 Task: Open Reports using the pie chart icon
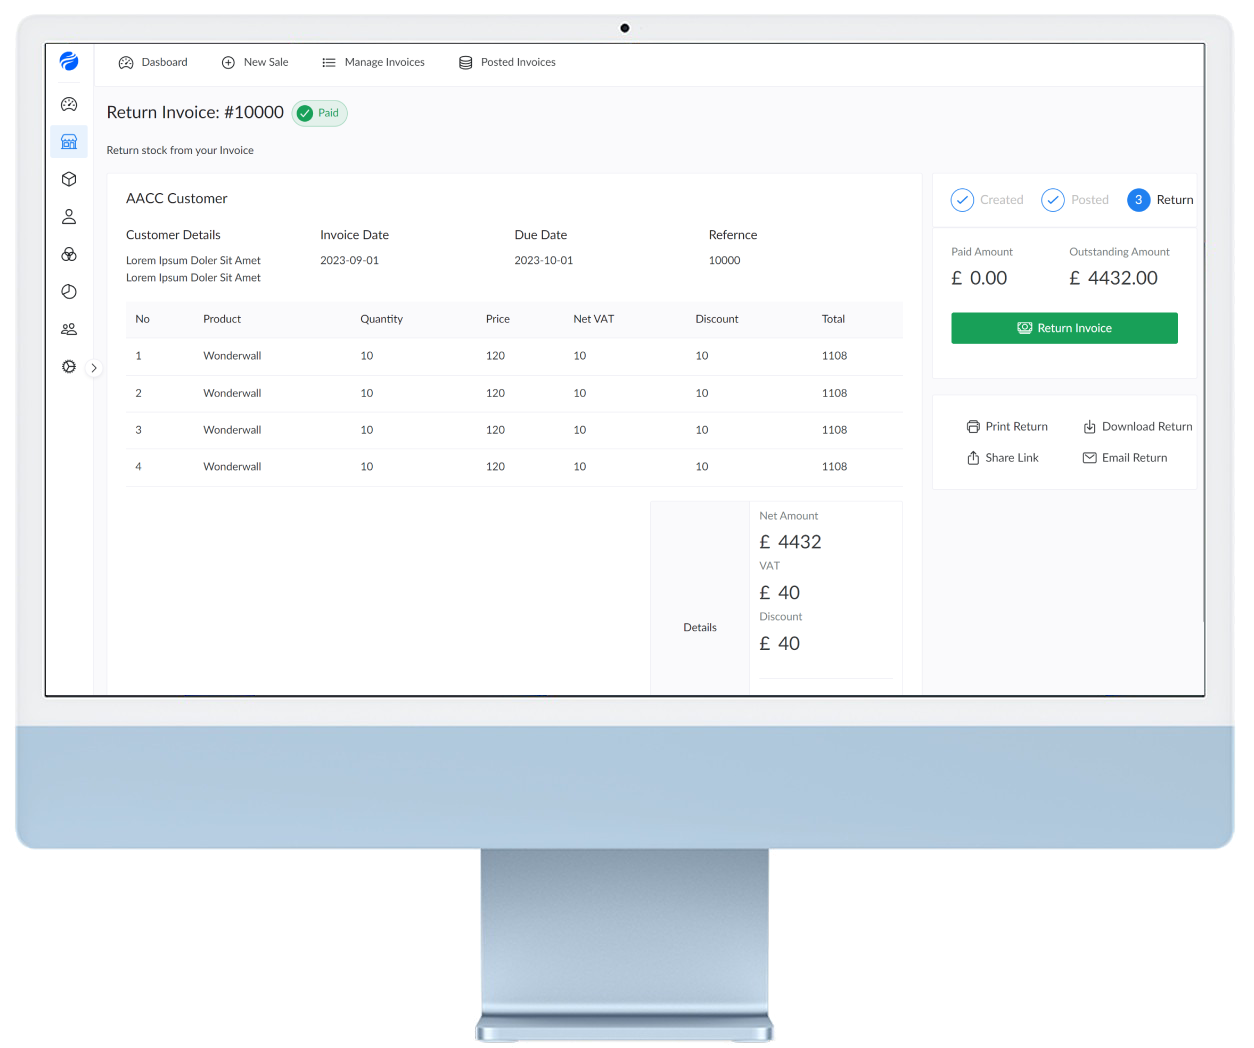[68, 291]
